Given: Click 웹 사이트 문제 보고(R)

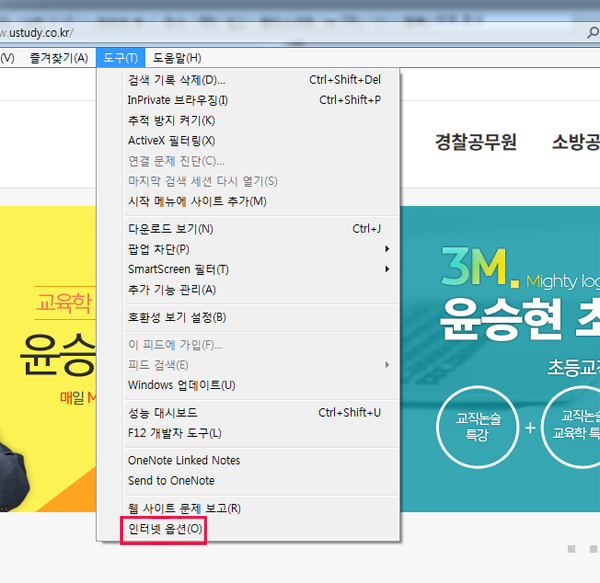Looking at the screenshot, I should (x=184, y=508).
